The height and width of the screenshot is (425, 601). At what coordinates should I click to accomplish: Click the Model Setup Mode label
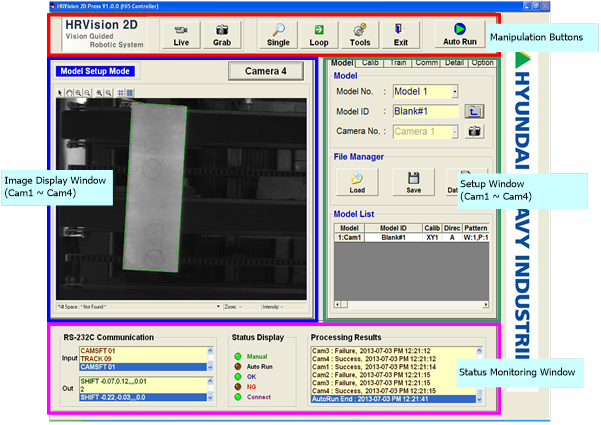pos(95,71)
